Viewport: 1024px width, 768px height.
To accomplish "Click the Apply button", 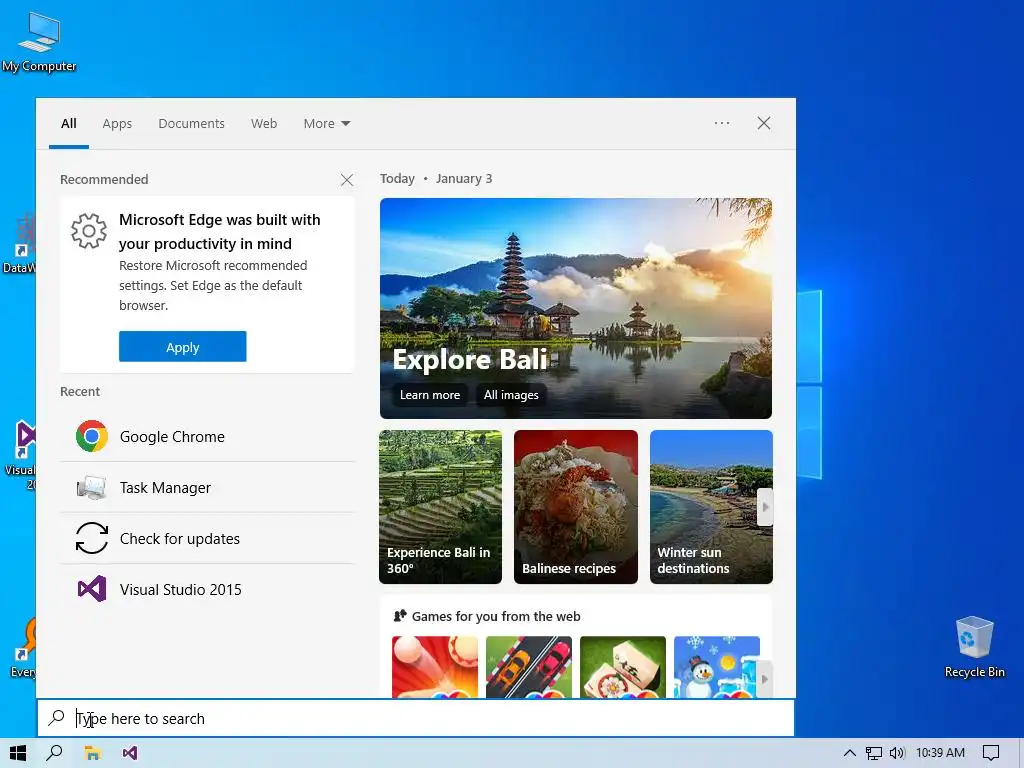I will 183,347.
